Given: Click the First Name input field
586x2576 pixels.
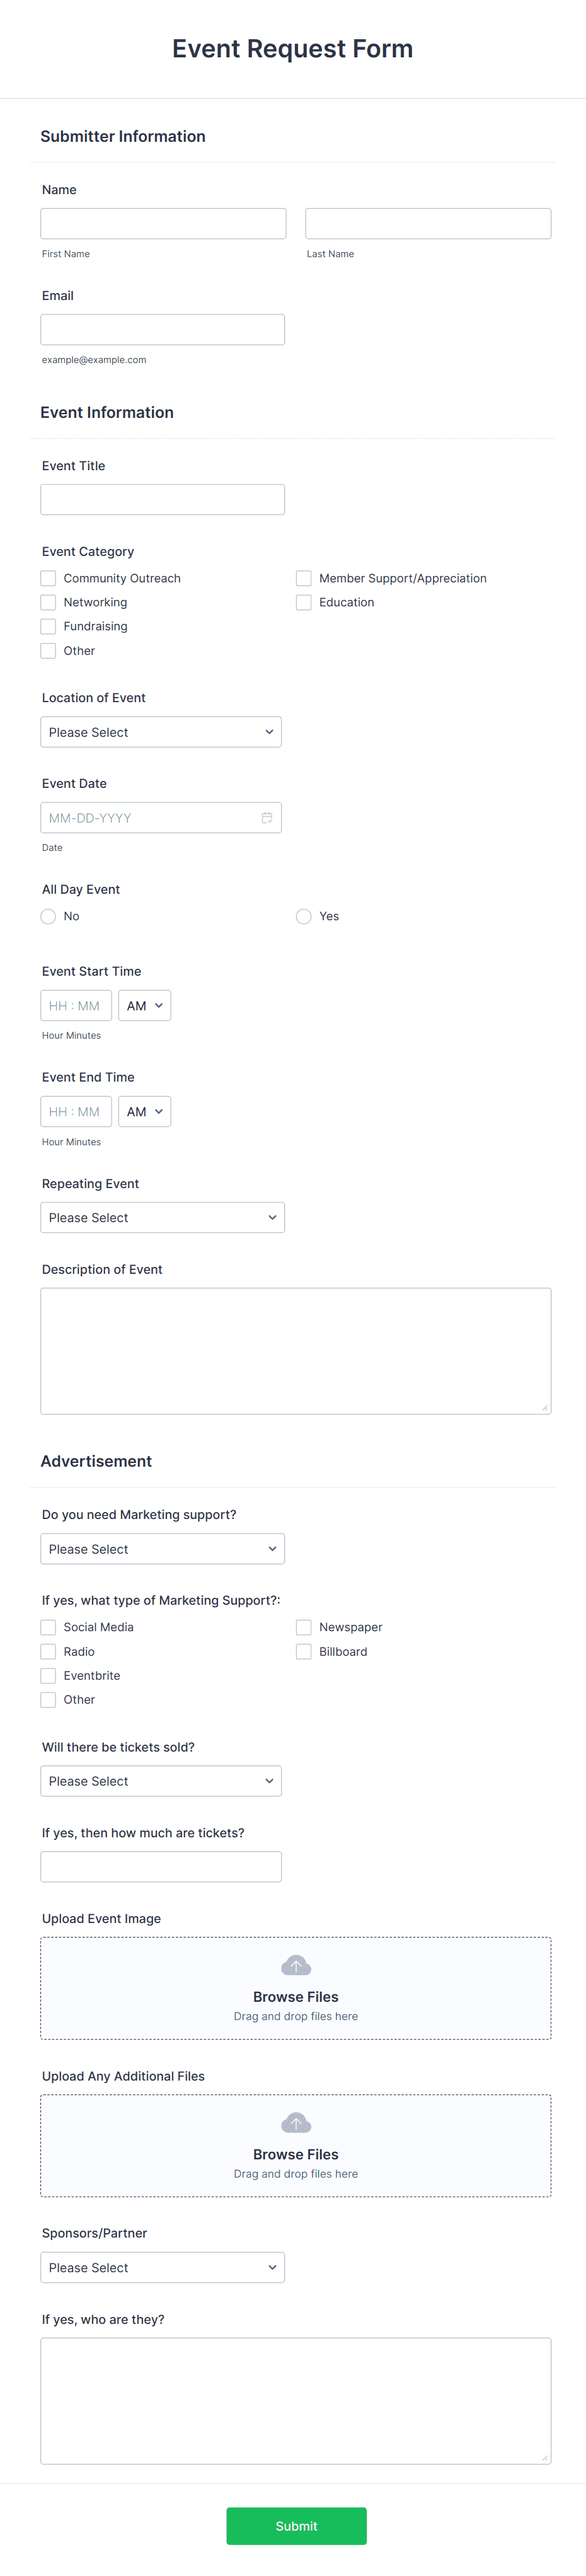Looking at the screenshot, I should pyautogui.click(x=163, y=223).
